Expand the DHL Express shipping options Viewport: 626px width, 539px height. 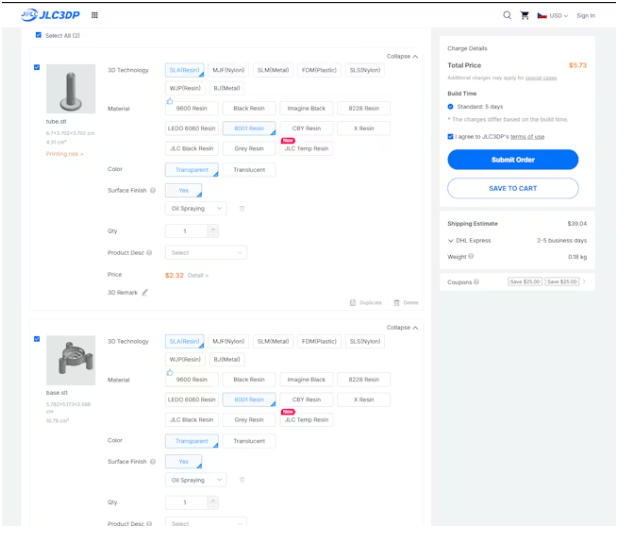pos(451,241)
